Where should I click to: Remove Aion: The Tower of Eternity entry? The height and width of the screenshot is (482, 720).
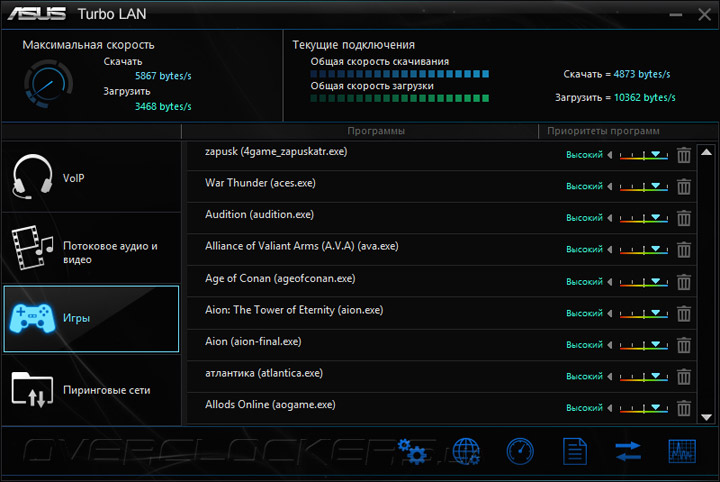pyautogui.click(x=684, y=314)
